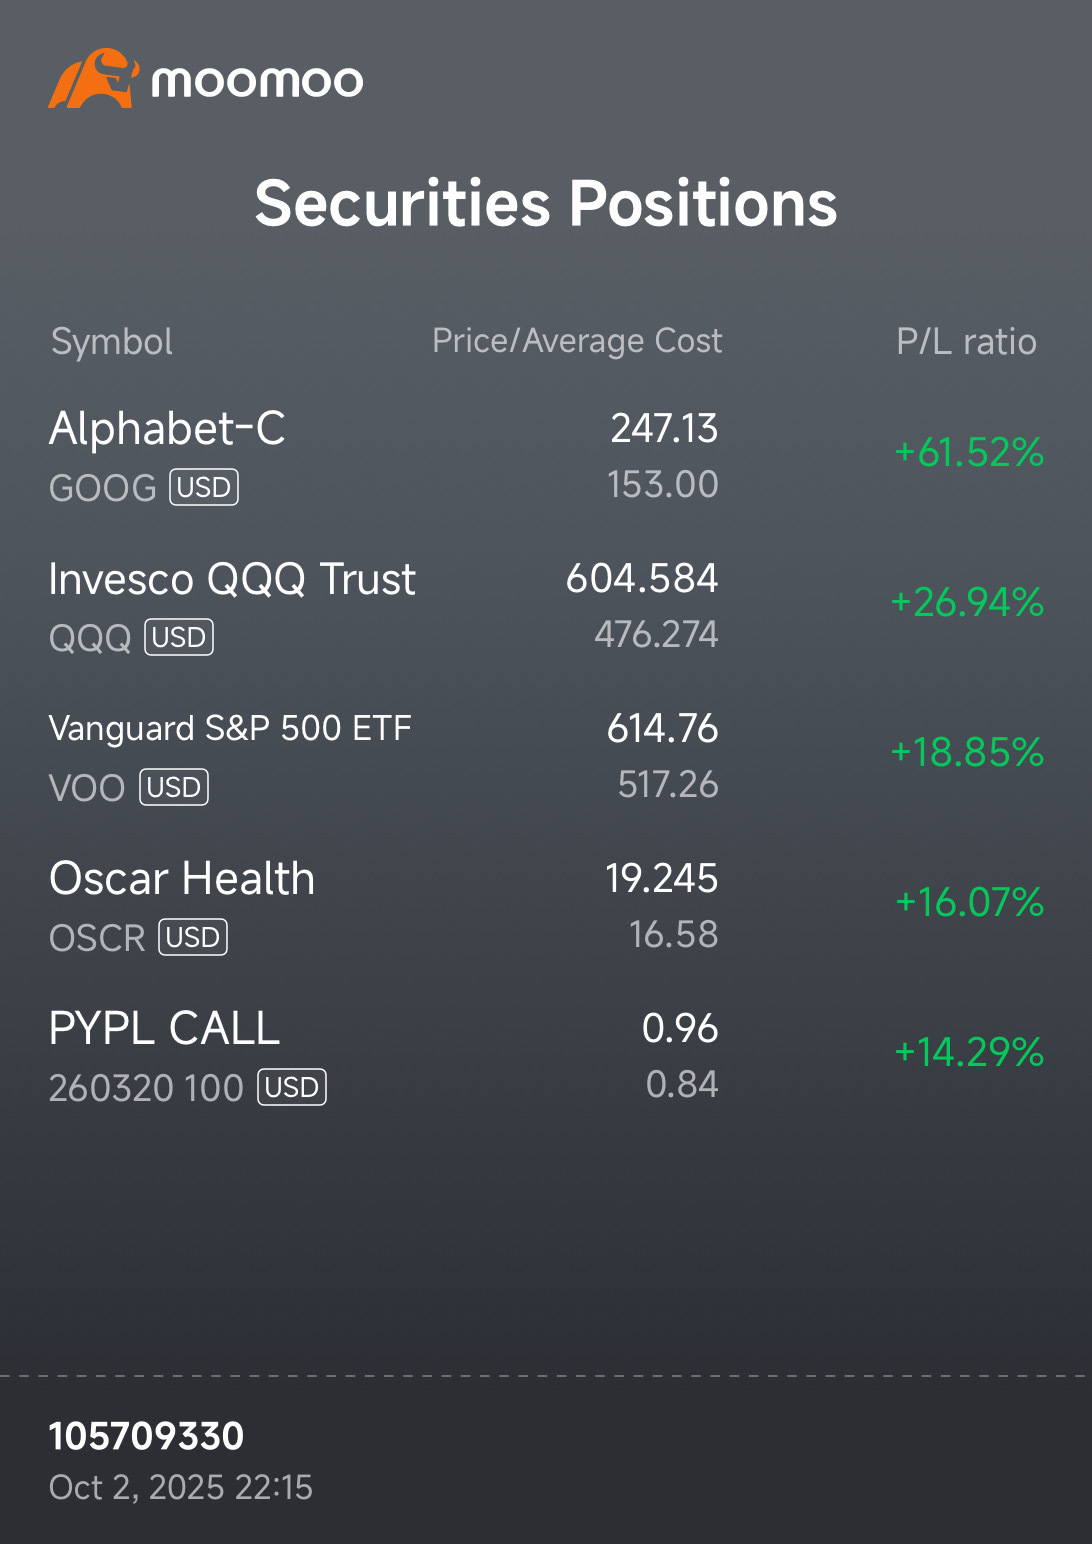Click the +26.94% P/L value for QQQ
This screenshot has width=1092, height=1544.
click(967, 603)
